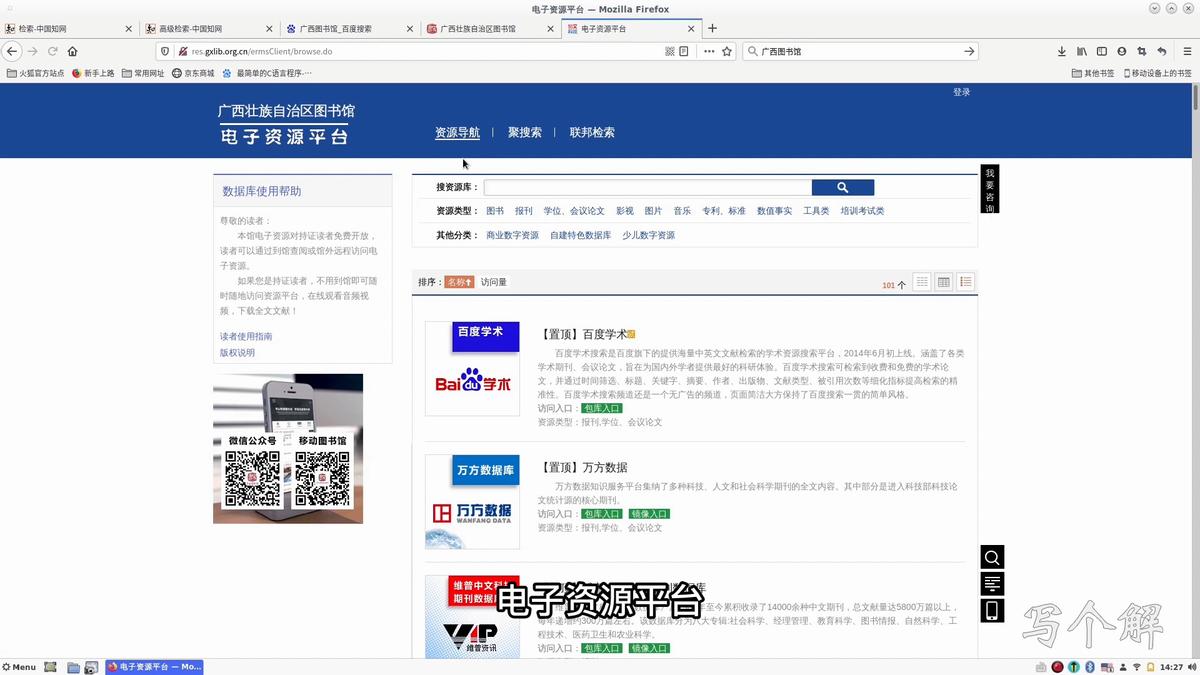1200x675 pixels.
Task: Switch sorting to 访问量
Action: (494, 281)
